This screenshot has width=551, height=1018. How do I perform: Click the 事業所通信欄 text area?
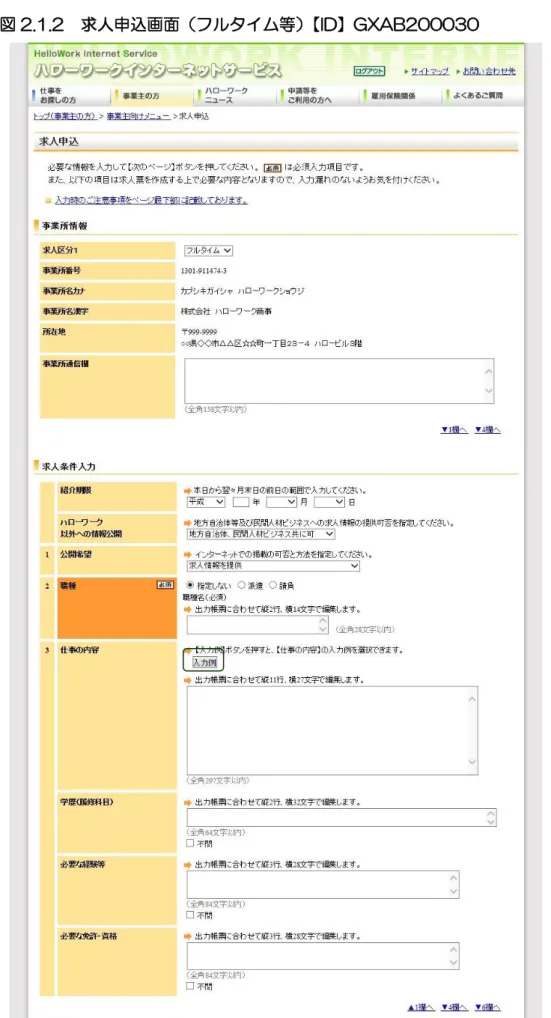(x=339, y=381)
